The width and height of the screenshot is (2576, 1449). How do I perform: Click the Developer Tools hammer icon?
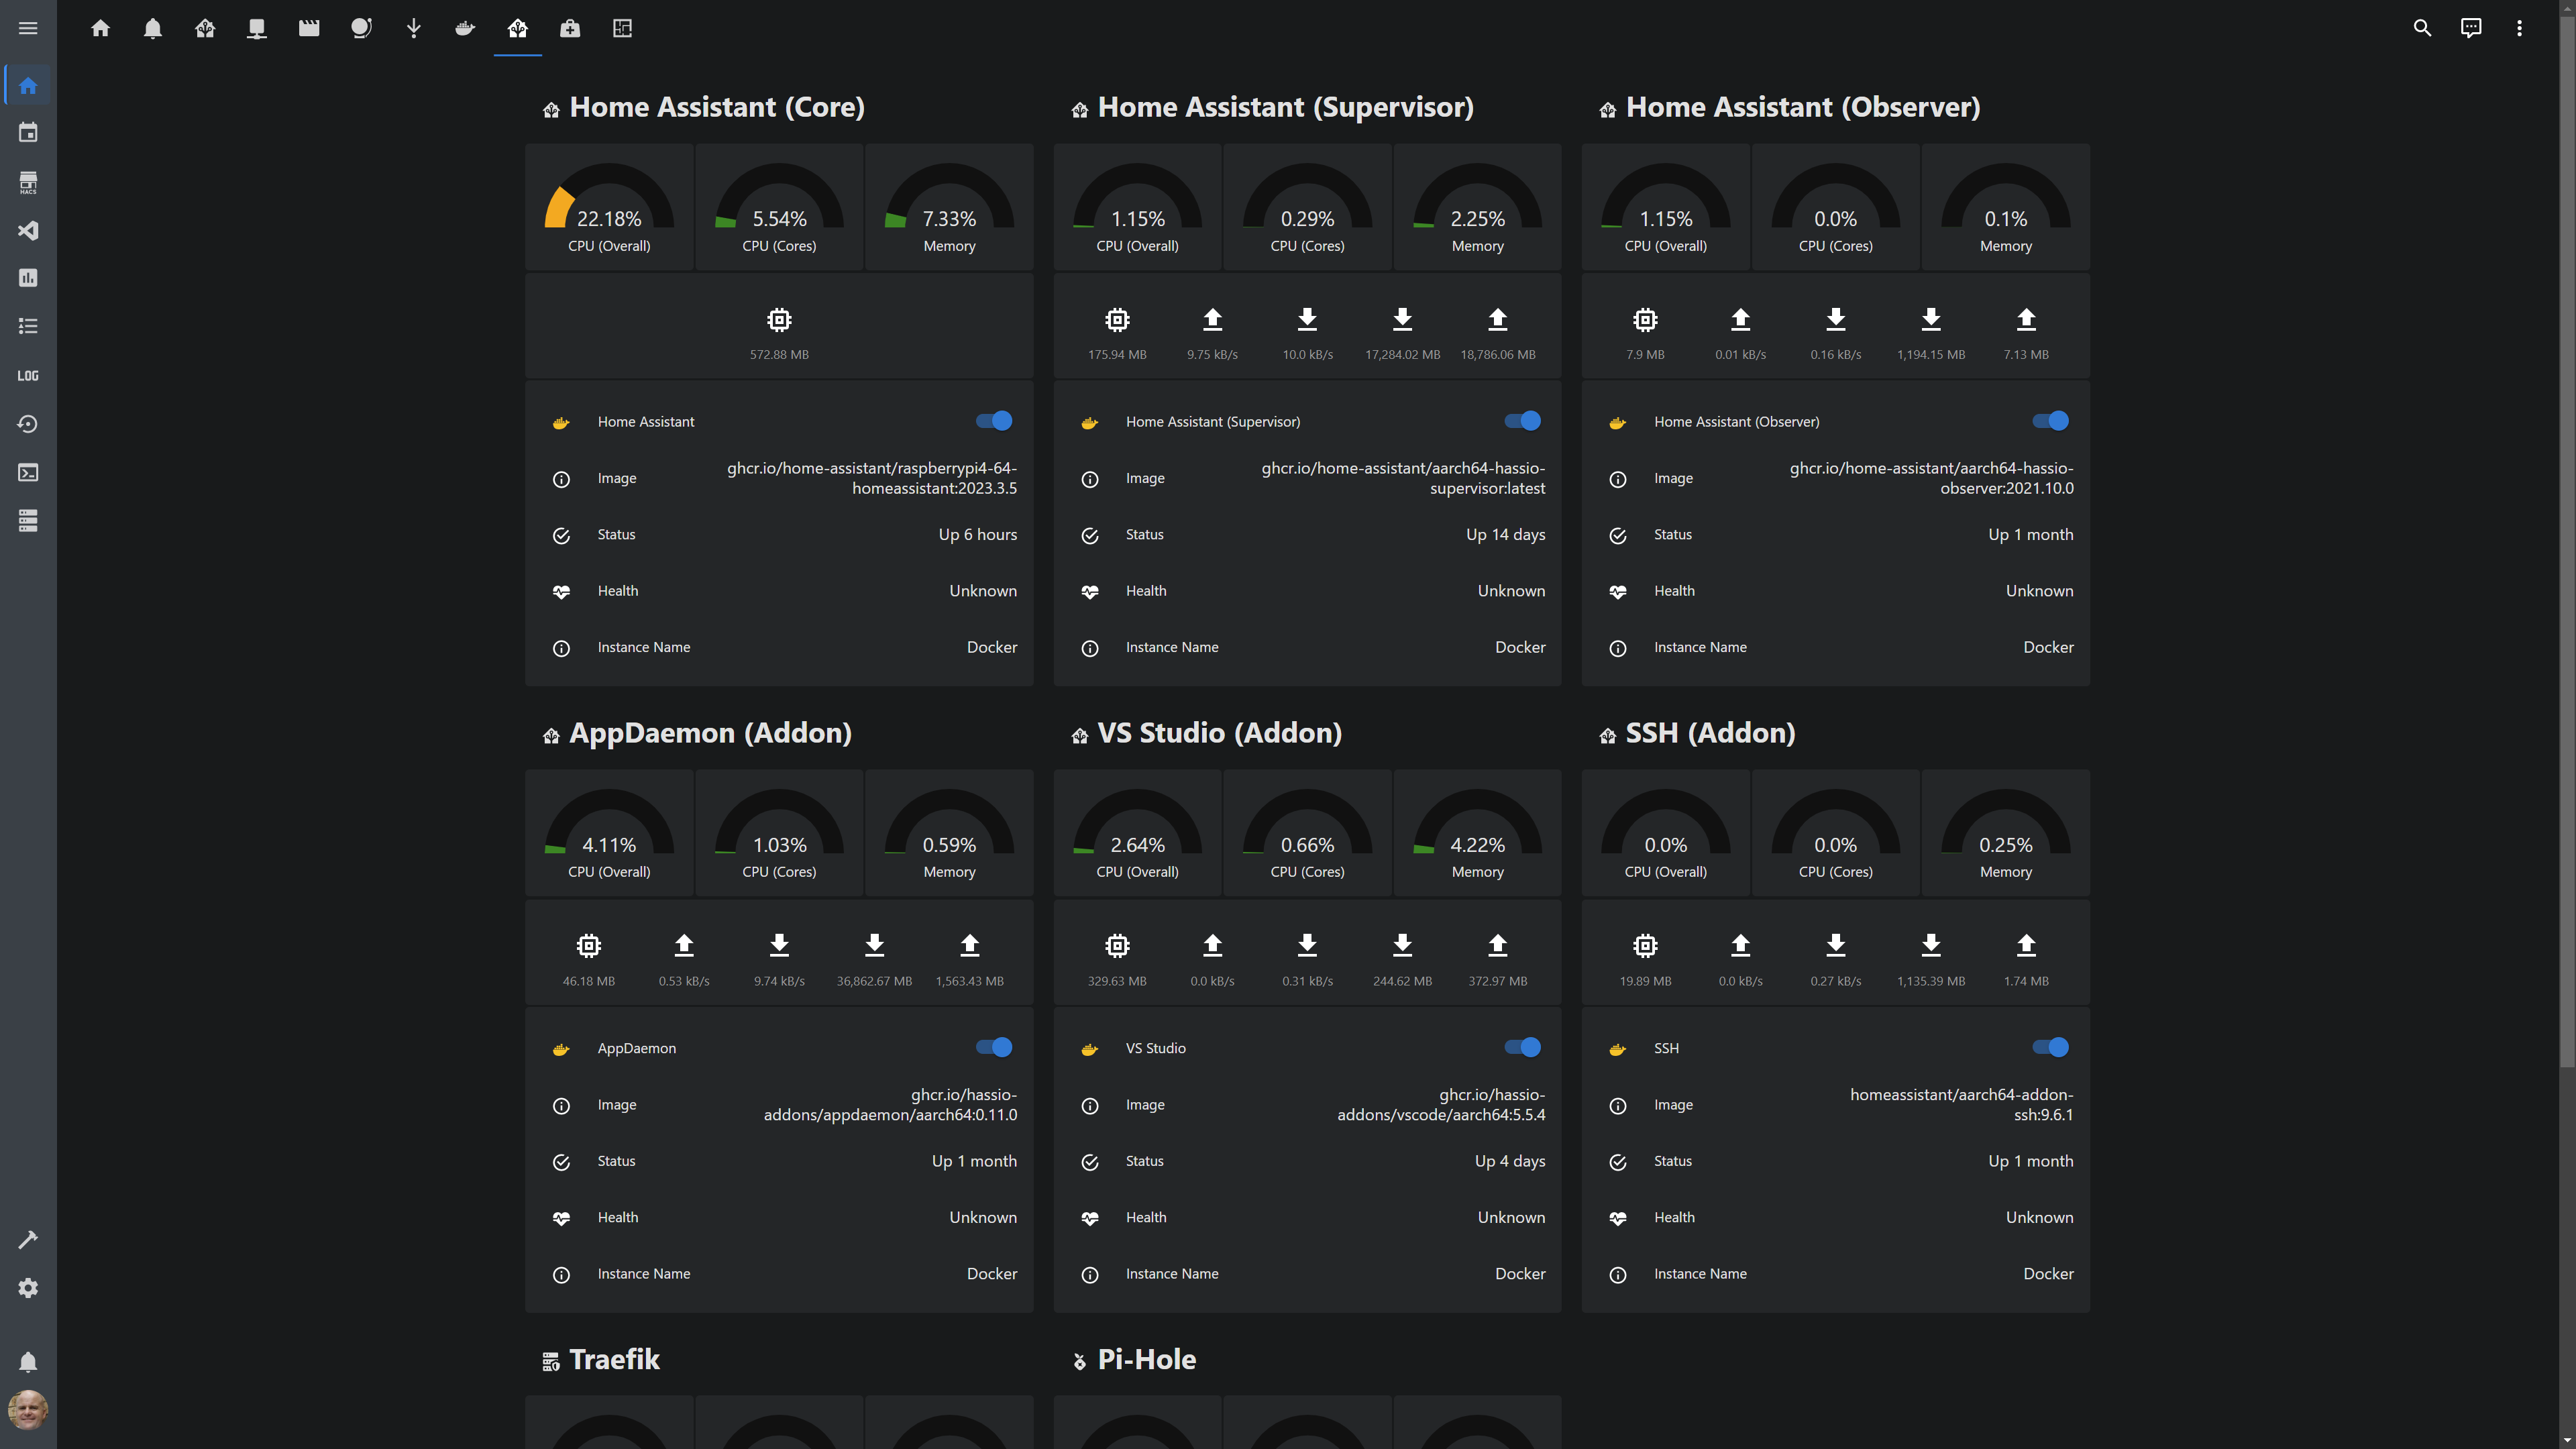(28, 1239)
